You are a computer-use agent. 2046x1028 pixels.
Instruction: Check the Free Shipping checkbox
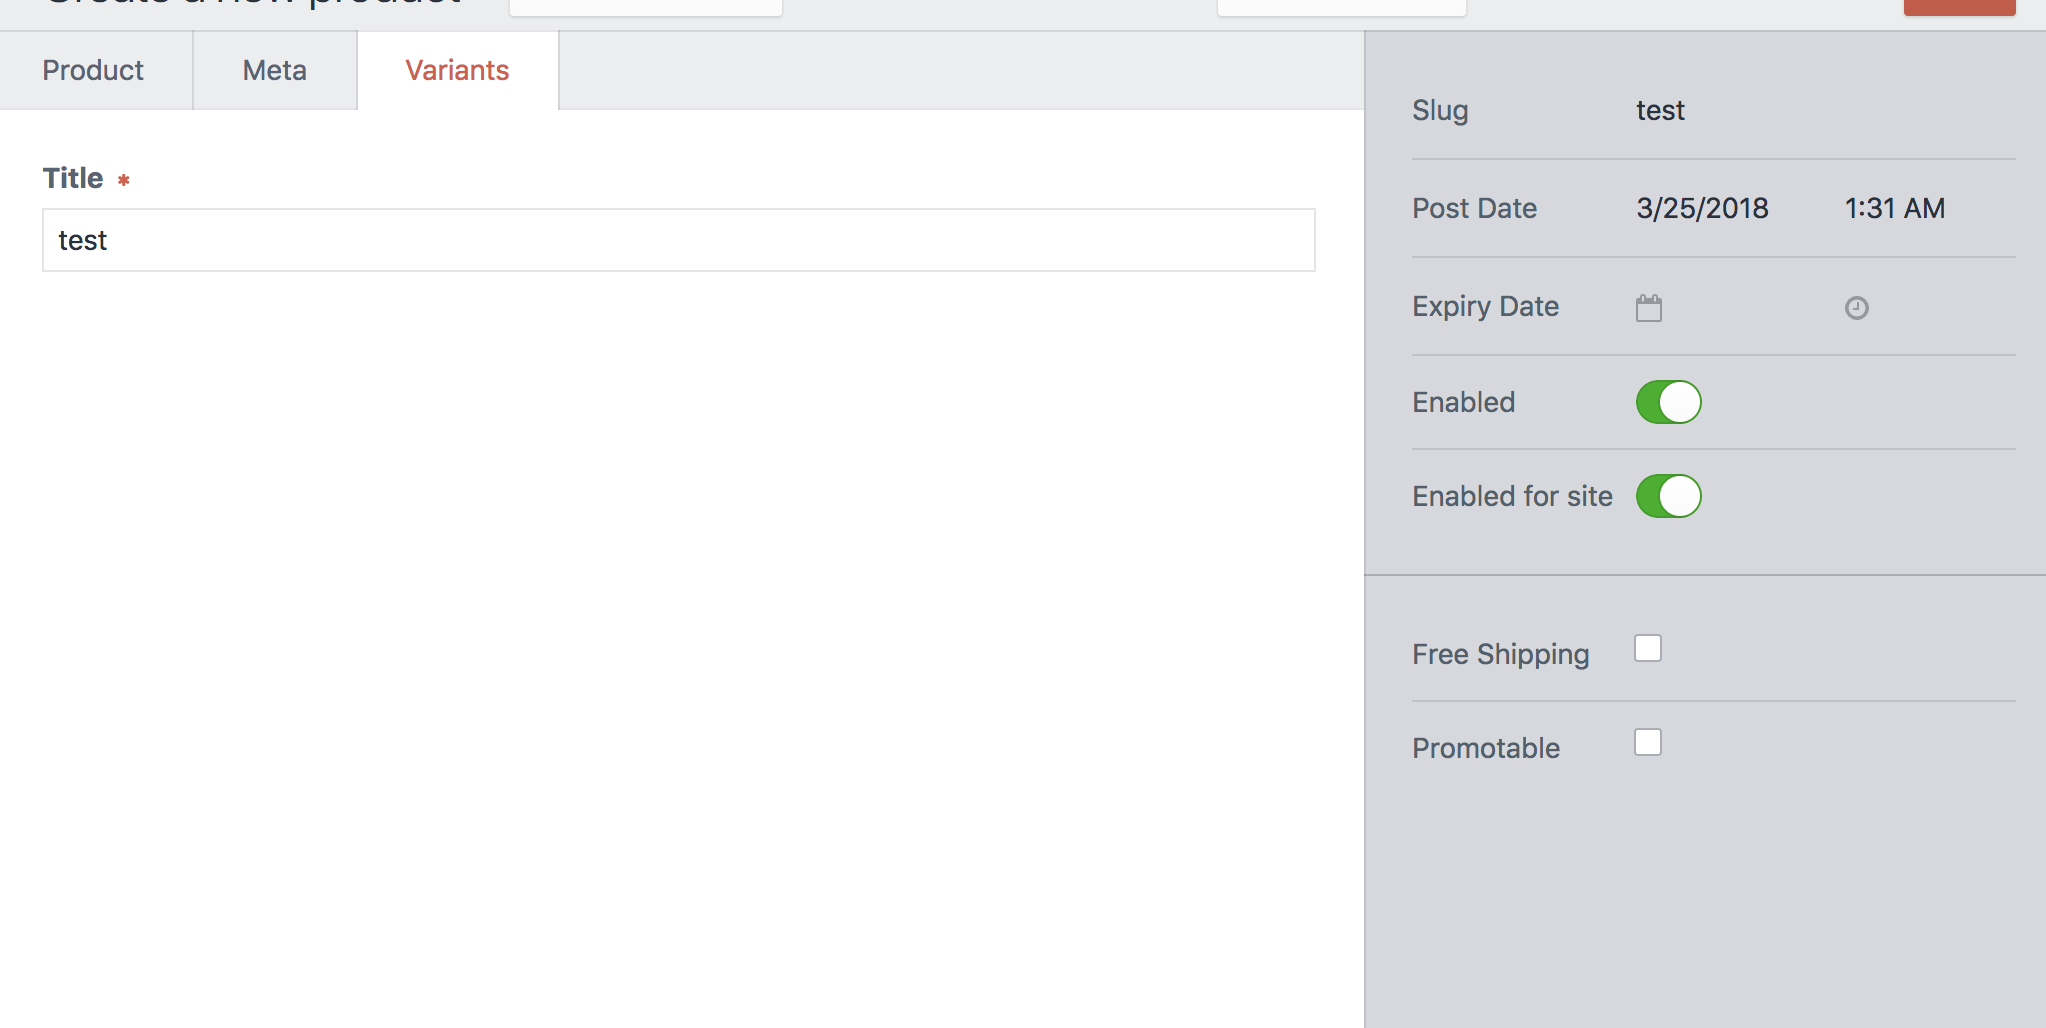(1646, 648)
